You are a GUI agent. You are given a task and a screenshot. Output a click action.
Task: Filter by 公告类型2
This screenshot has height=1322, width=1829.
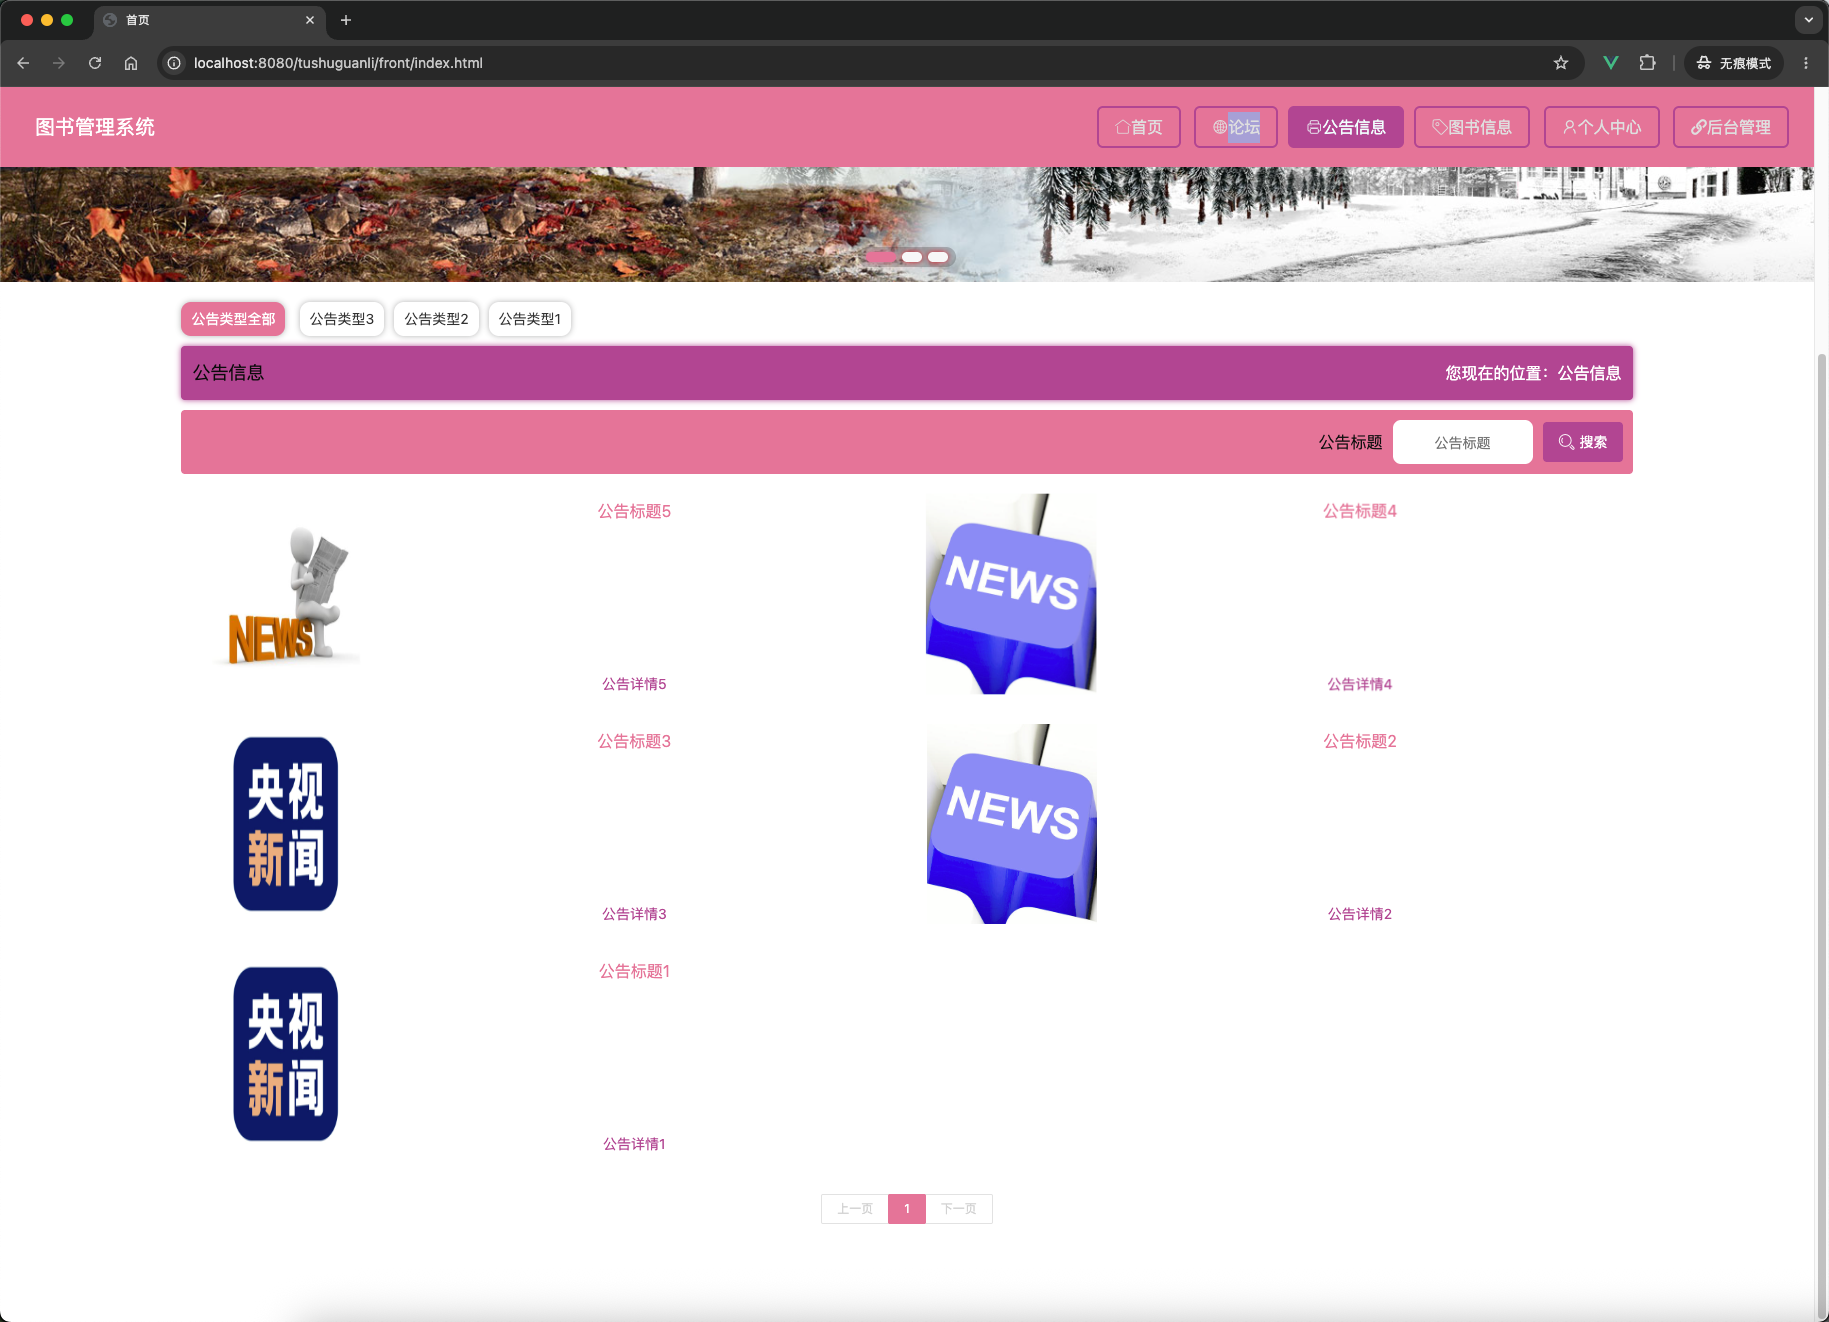[x=437, y=319]
